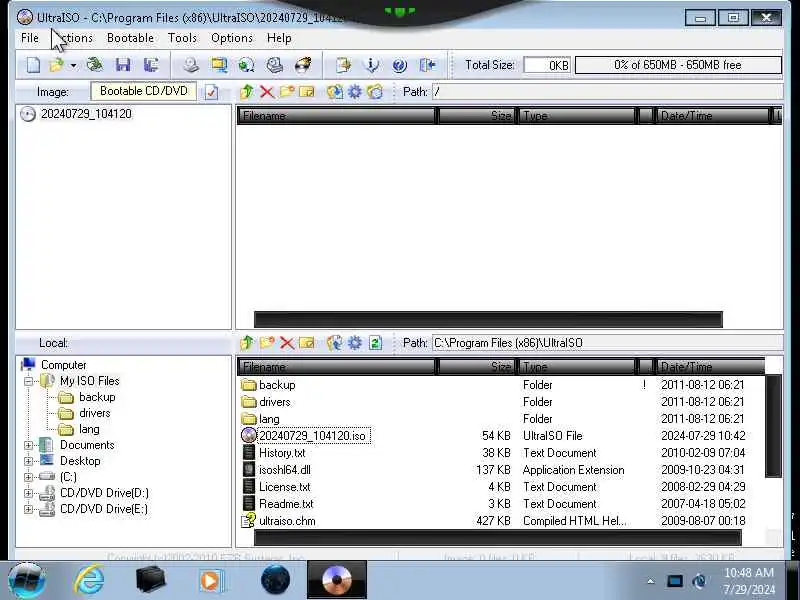Open the Tools menu

point(182,38)
